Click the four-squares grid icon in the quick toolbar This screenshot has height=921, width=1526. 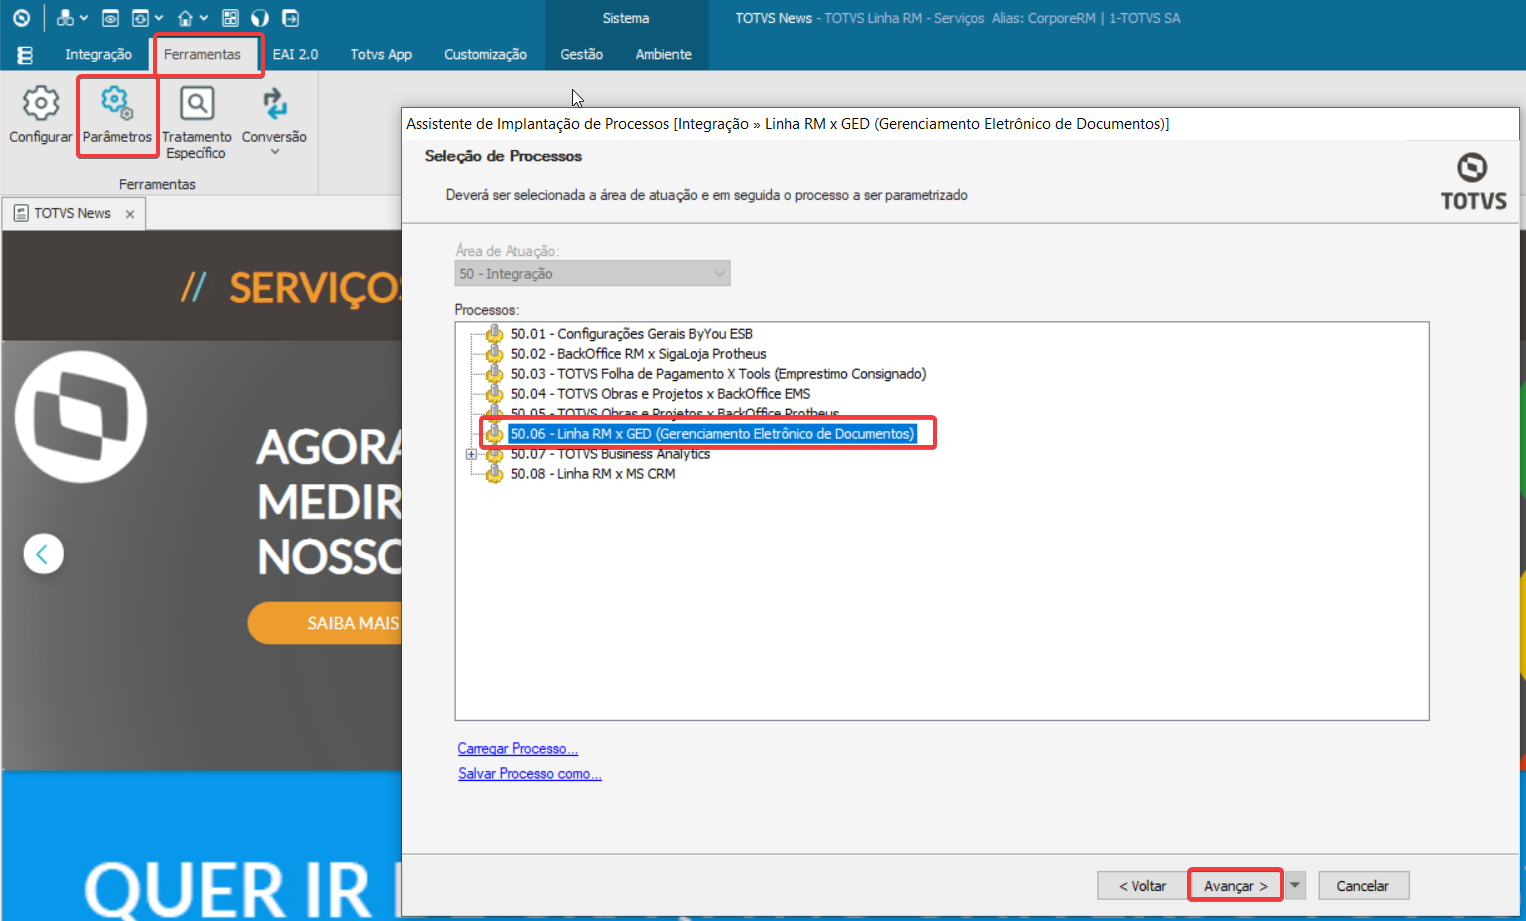(x=230, y=18)
